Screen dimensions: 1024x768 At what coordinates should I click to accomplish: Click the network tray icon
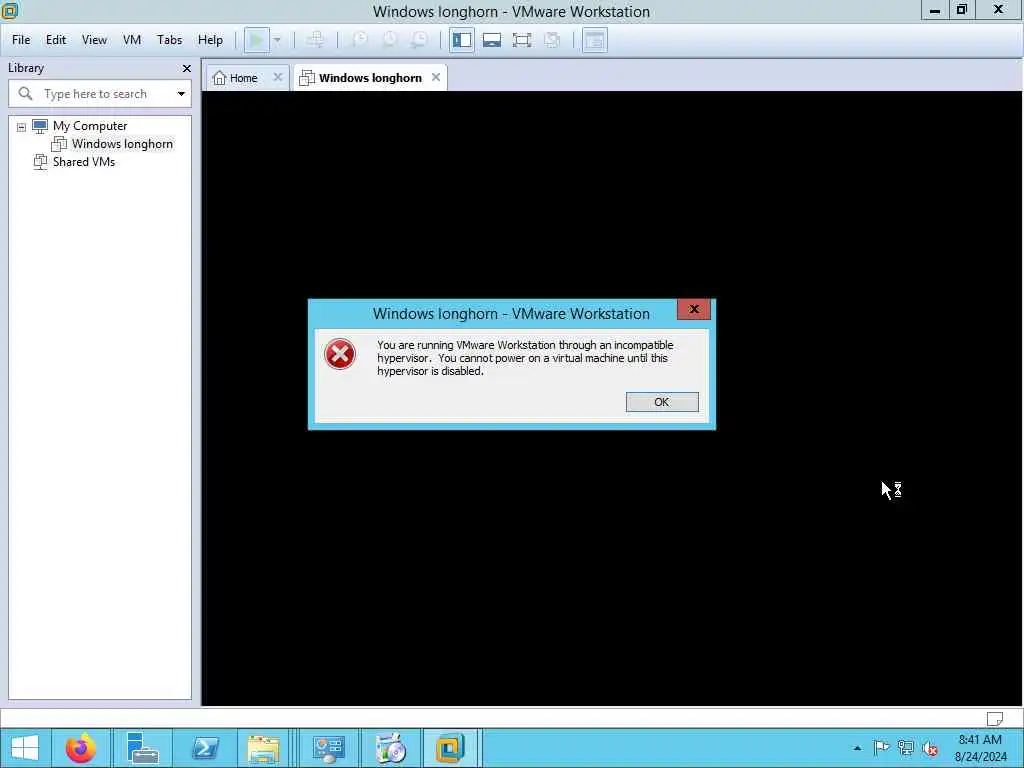point(906,748)
